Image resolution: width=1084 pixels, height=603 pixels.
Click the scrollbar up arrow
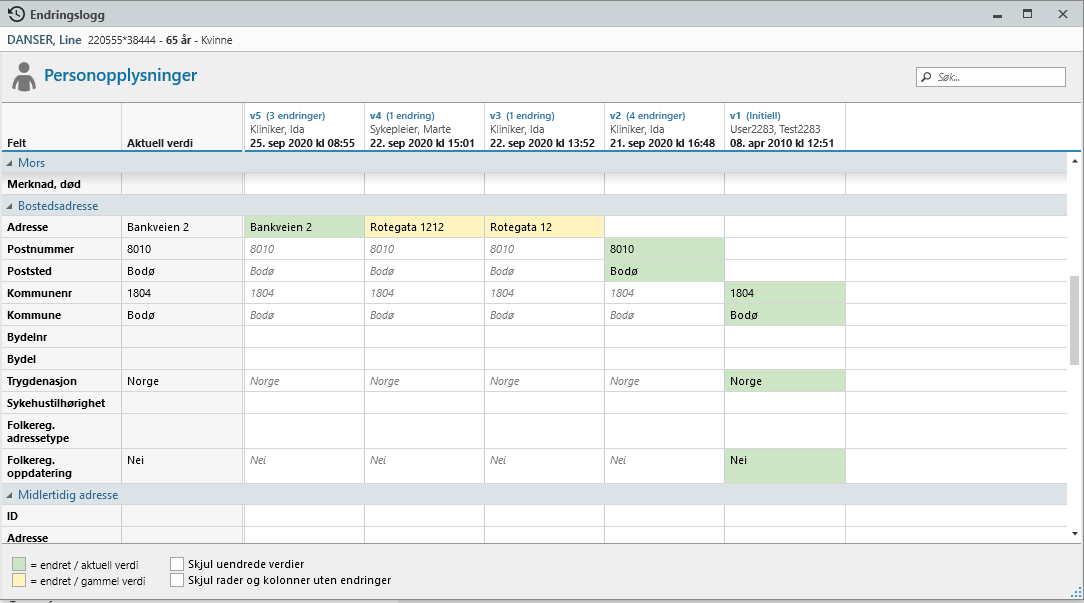pos(1075,160)
